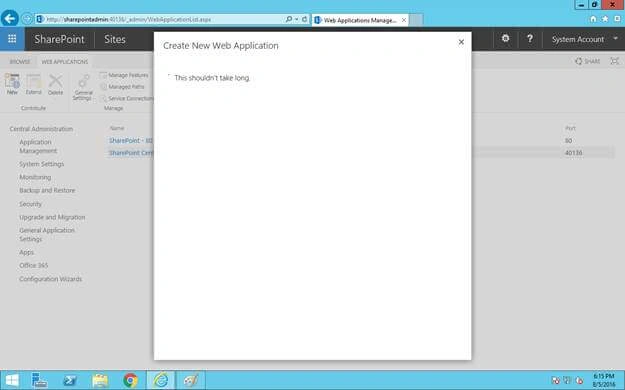Open the Windows Start button

[x=12, y=380]
